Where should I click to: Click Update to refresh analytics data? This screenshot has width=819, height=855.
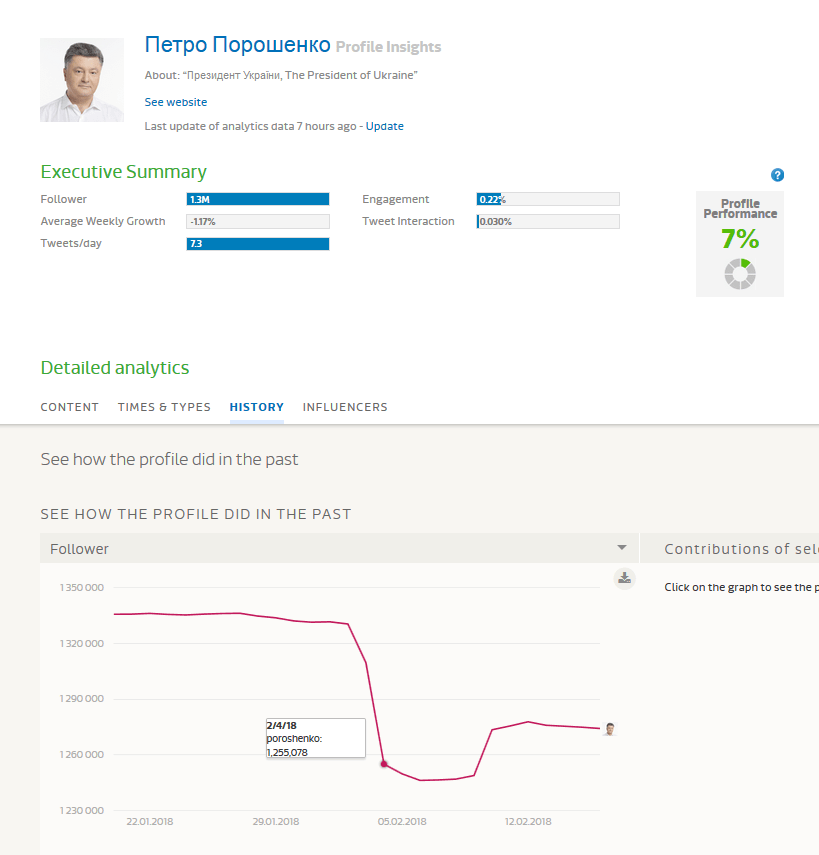pos(385,126)
